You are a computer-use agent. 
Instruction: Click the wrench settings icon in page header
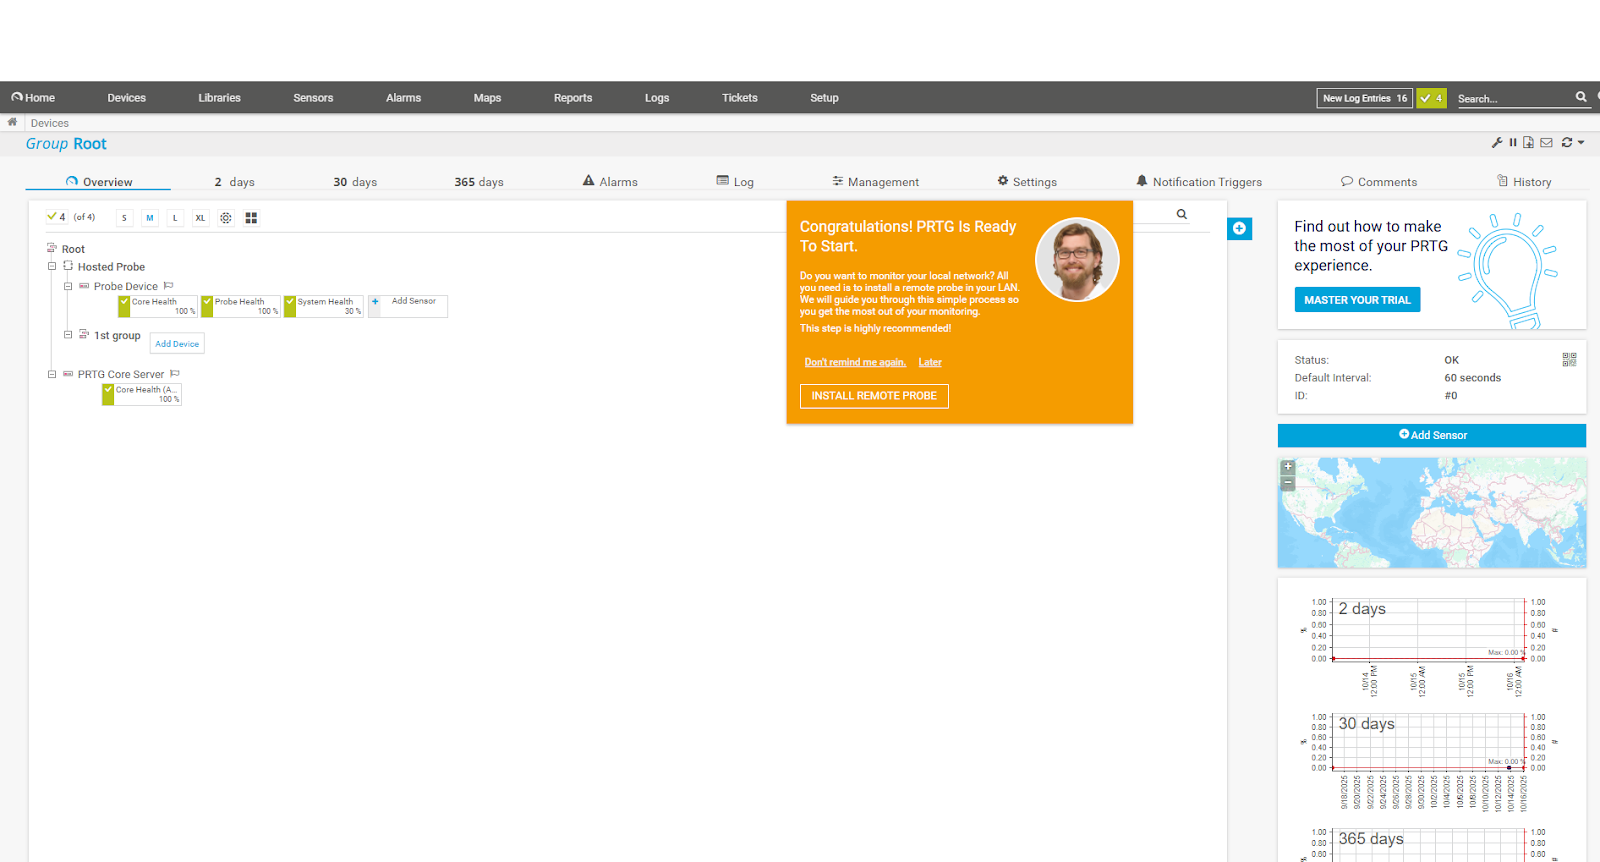coord(1497,143)
